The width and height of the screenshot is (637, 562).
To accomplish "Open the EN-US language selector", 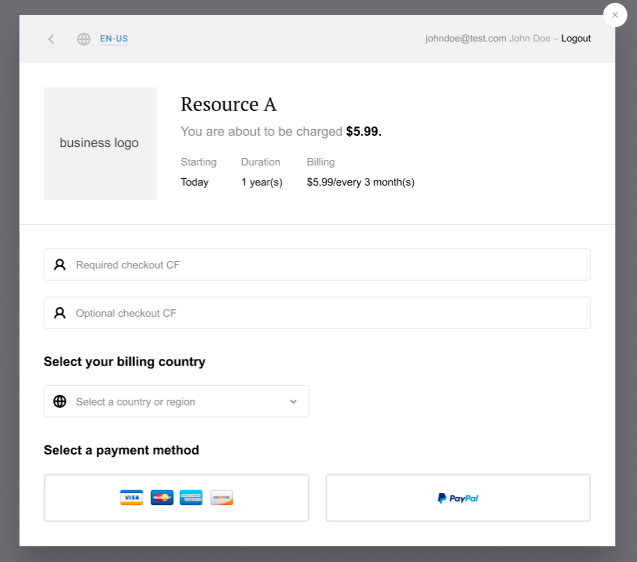I will pos(114,39).
